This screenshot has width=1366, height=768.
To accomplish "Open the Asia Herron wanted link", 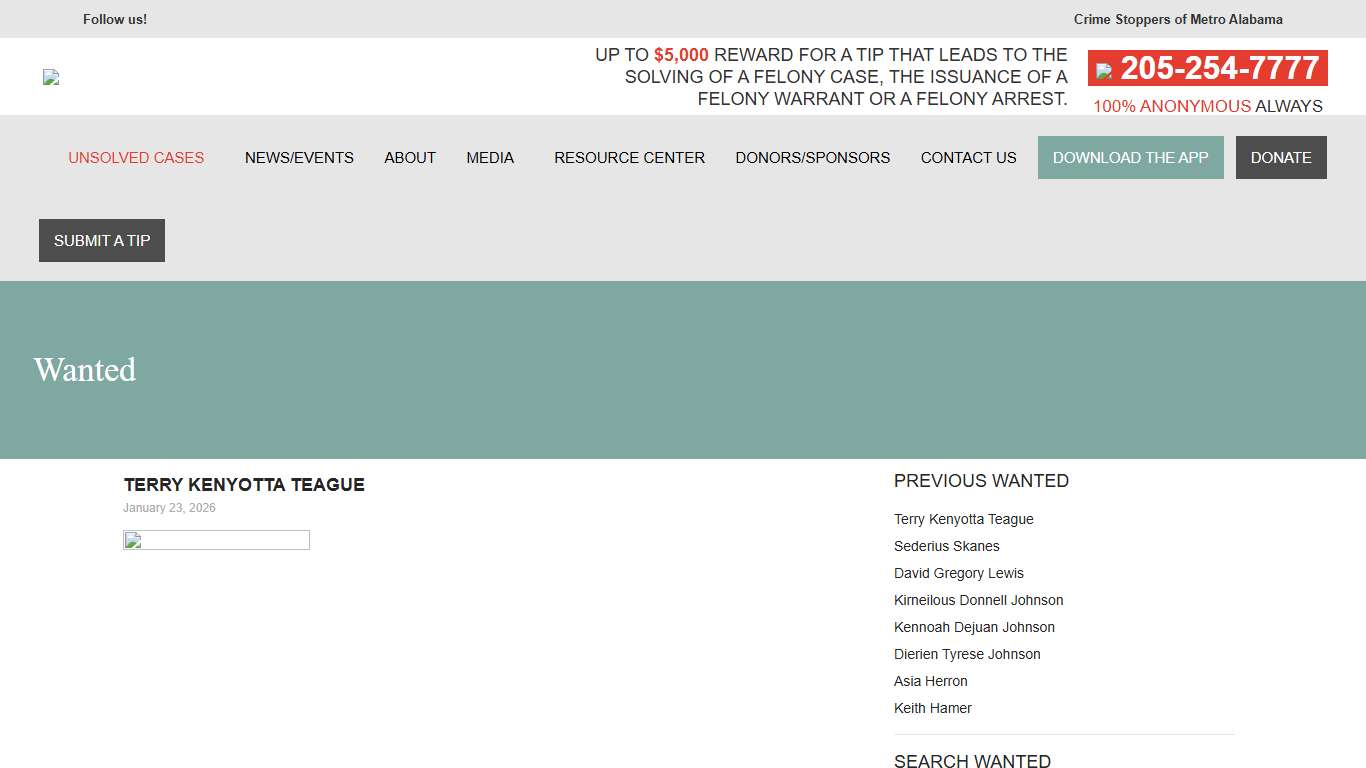I will [x=930, y=681].
